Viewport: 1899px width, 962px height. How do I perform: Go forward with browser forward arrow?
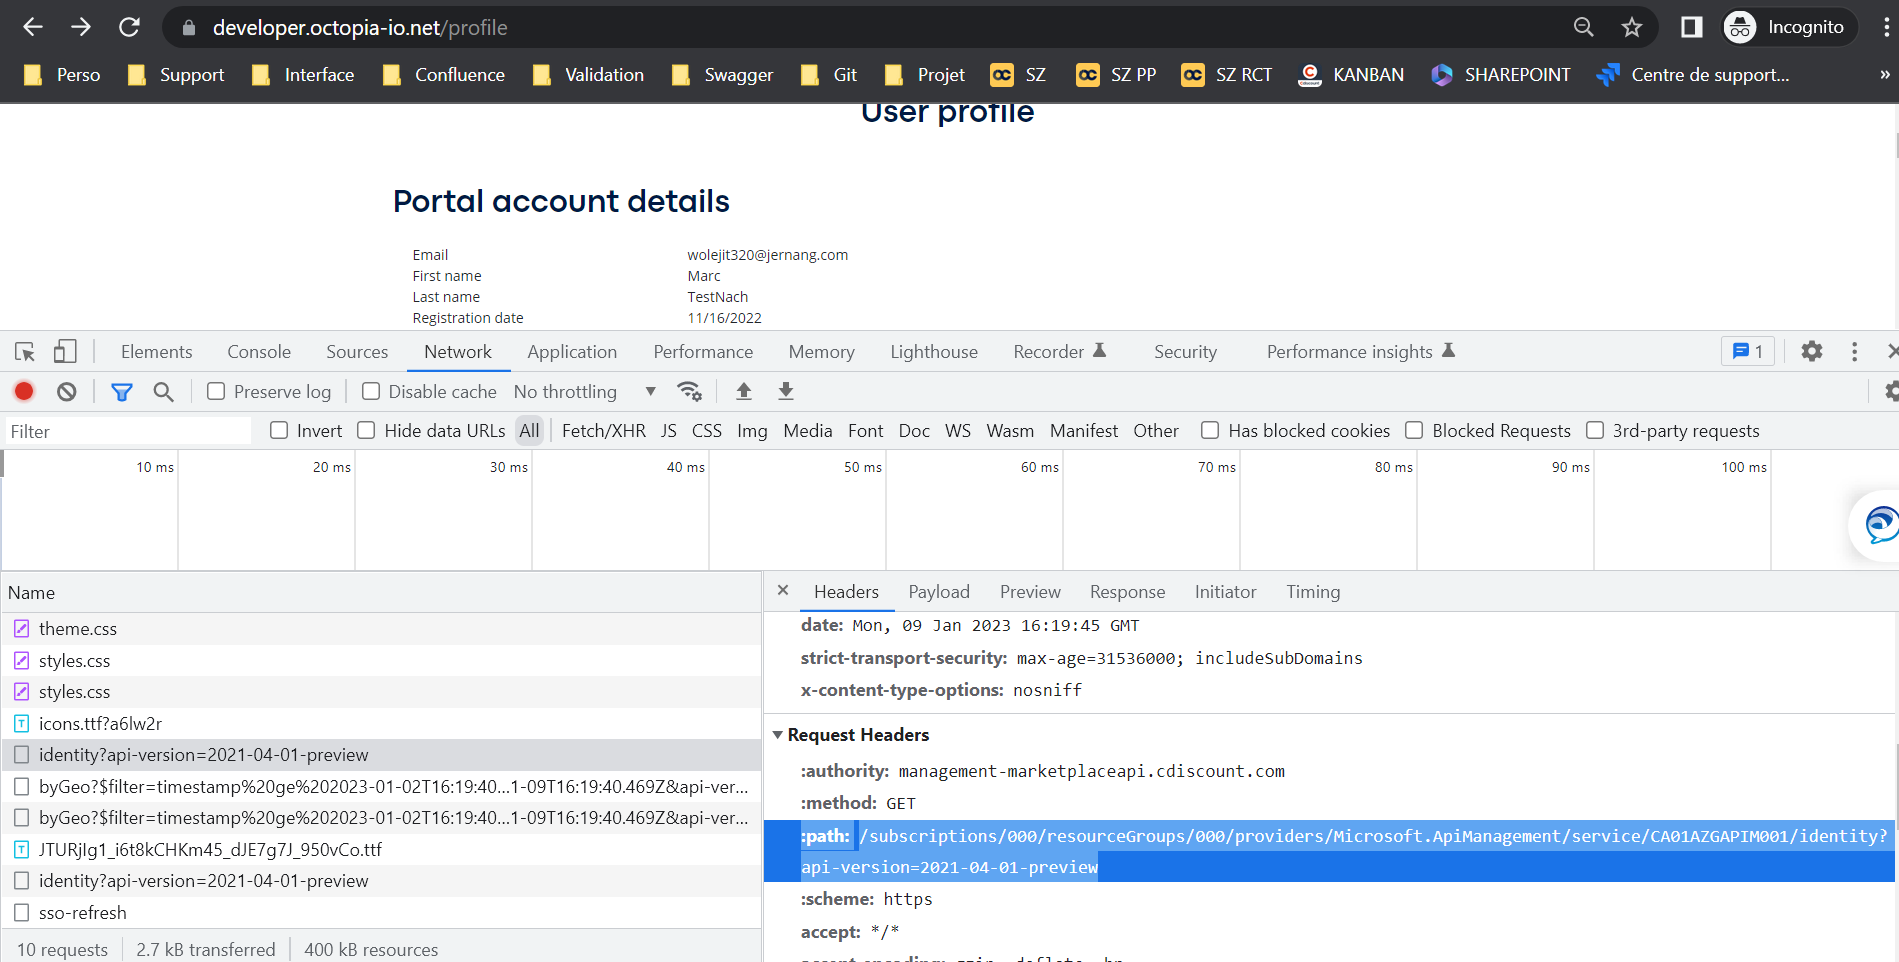click(x=81, y=27)
